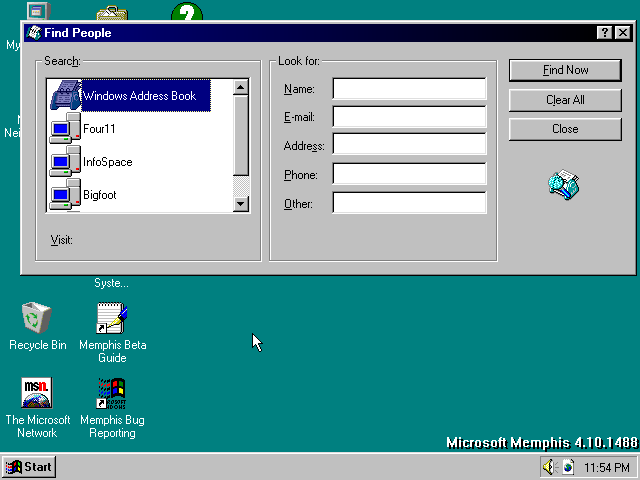Click the volume speaker tray icon
Image resolution: width=640 pixels, height=480 pixels.
pyautogui.click(x=550, y=467)
